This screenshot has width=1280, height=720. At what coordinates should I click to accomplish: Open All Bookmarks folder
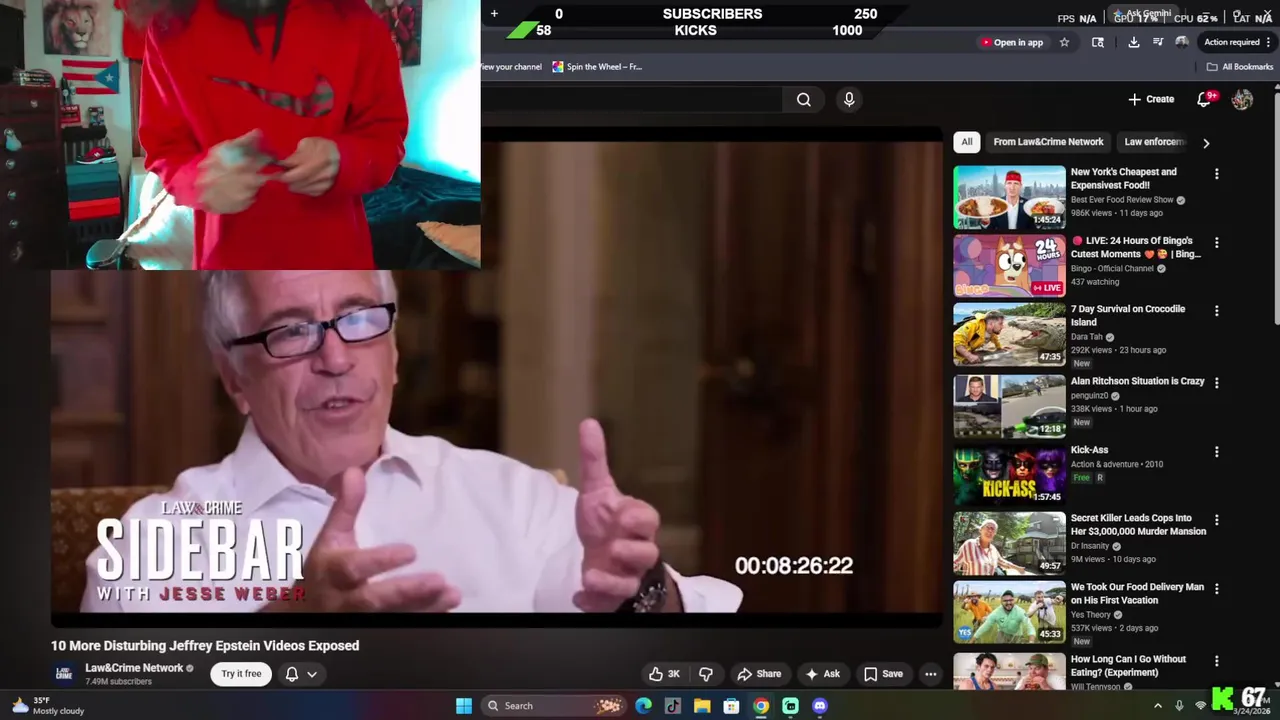tap(1240, 67)
